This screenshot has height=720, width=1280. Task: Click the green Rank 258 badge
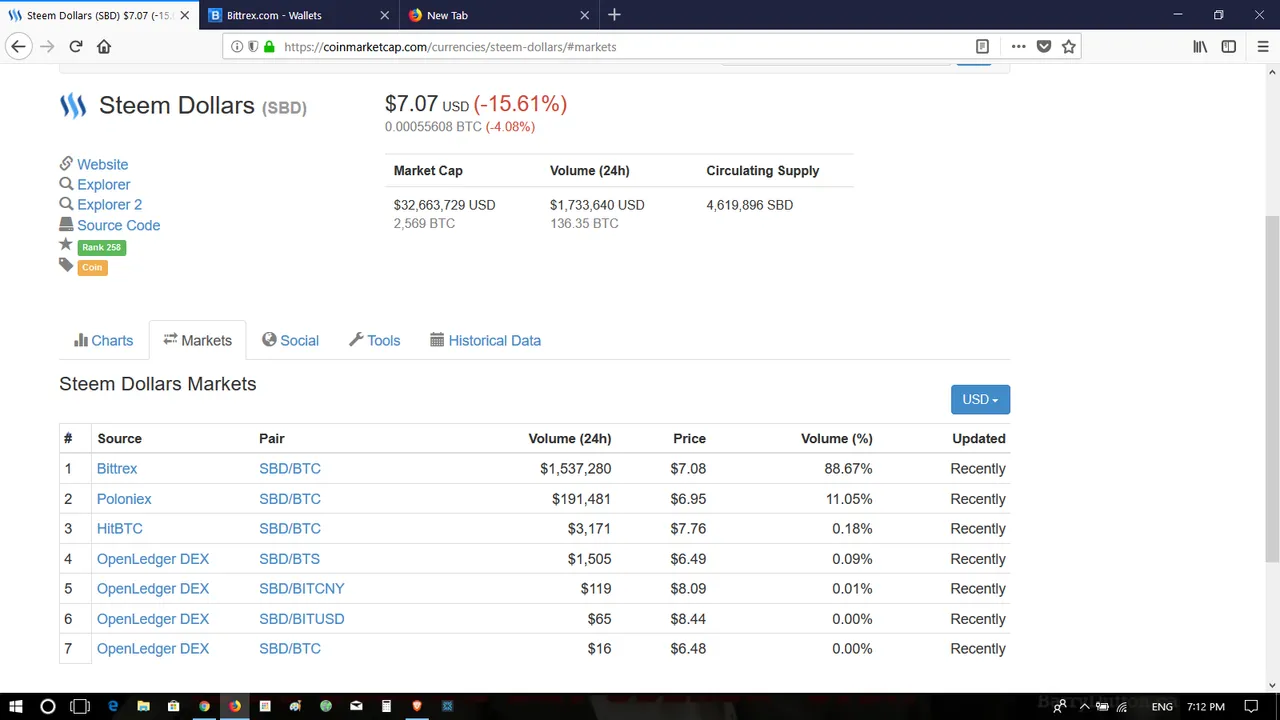tap(102, 247)
